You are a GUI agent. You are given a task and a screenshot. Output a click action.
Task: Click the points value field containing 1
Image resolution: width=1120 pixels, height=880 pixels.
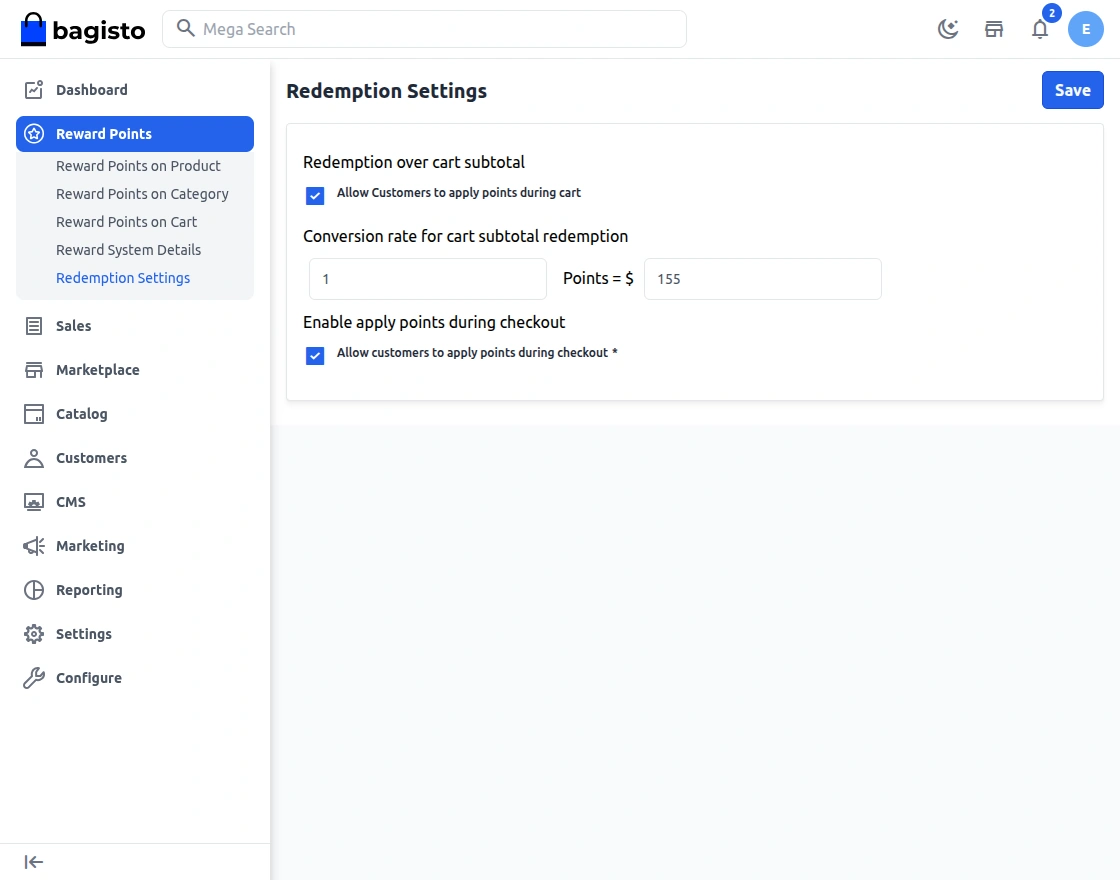coord(428,279)
